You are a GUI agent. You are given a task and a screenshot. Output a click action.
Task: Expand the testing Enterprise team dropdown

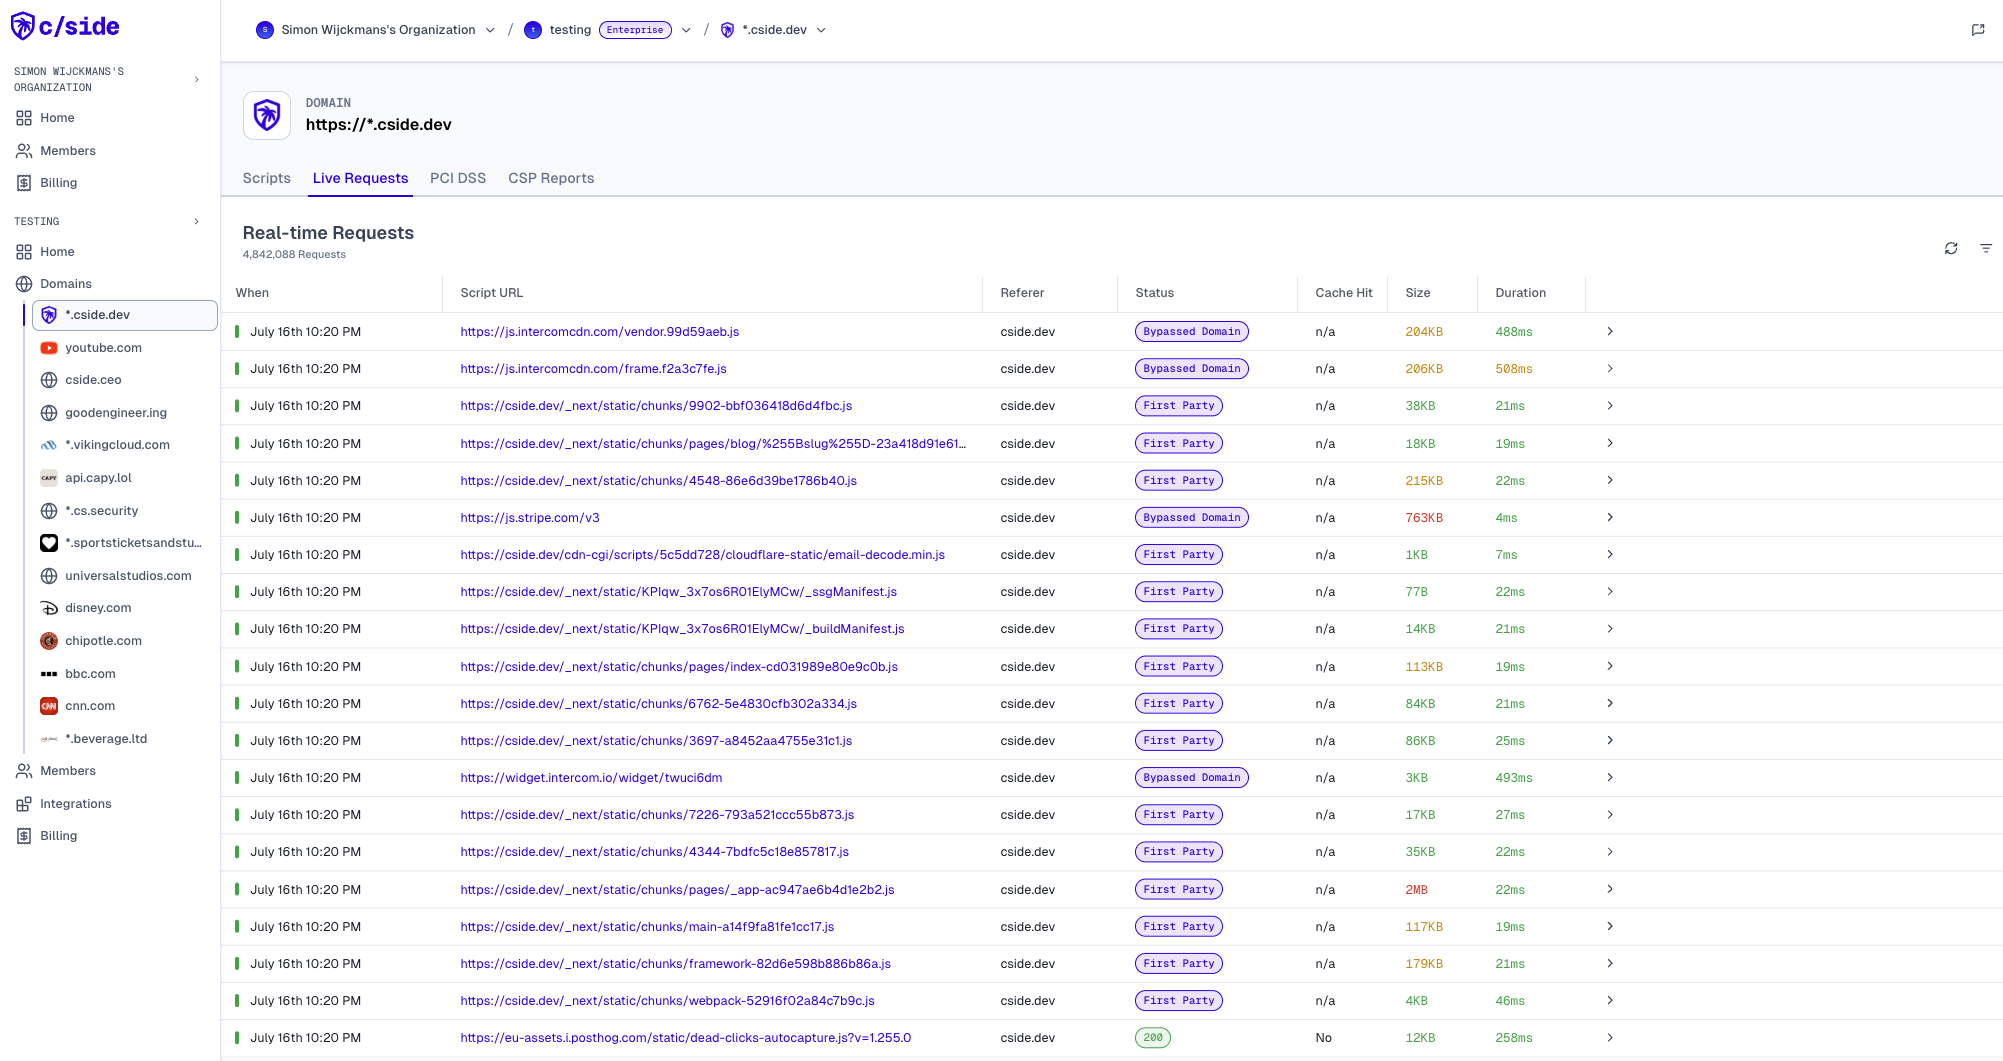[x=686, y=30]
